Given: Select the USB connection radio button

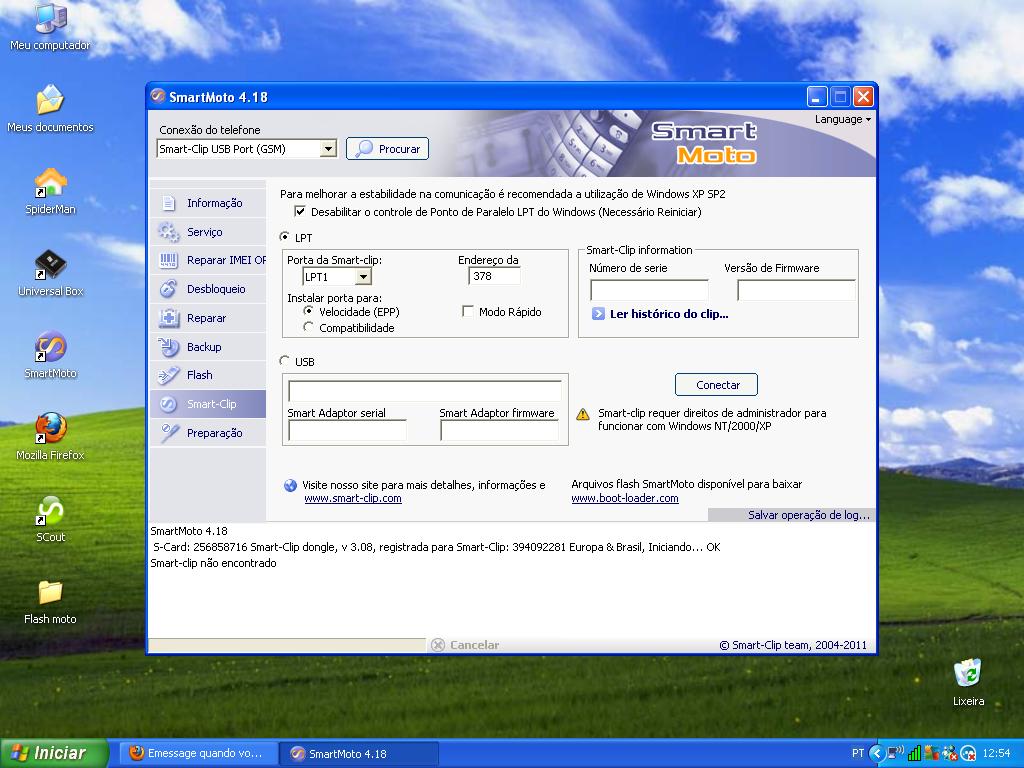Looking at the screenshot, I should click(284, 360).
